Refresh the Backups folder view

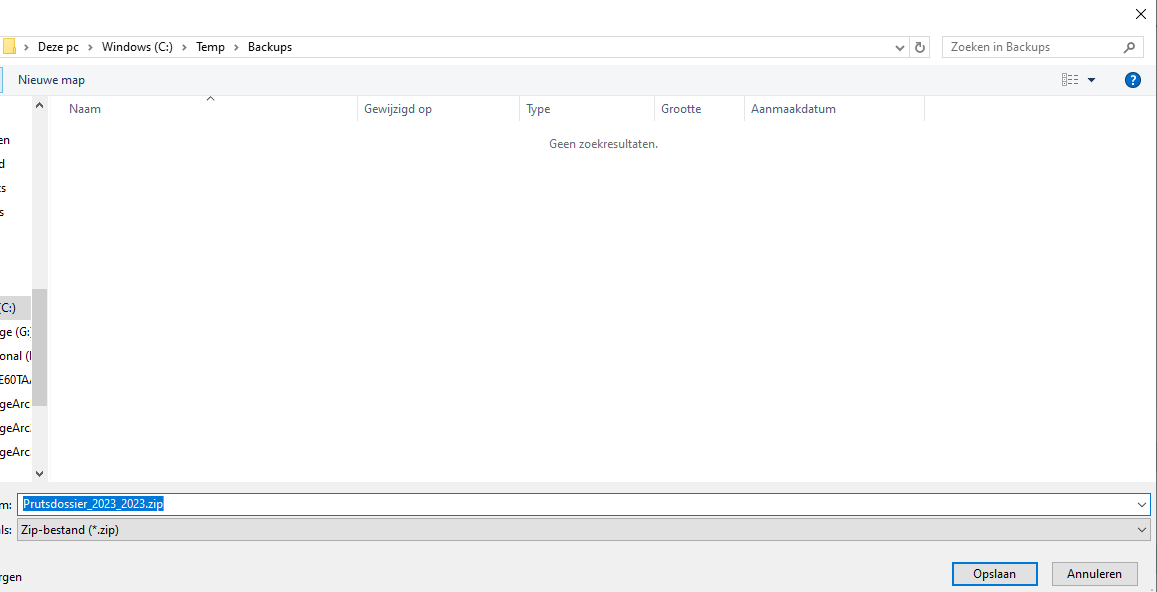click(x=919, y=47)
